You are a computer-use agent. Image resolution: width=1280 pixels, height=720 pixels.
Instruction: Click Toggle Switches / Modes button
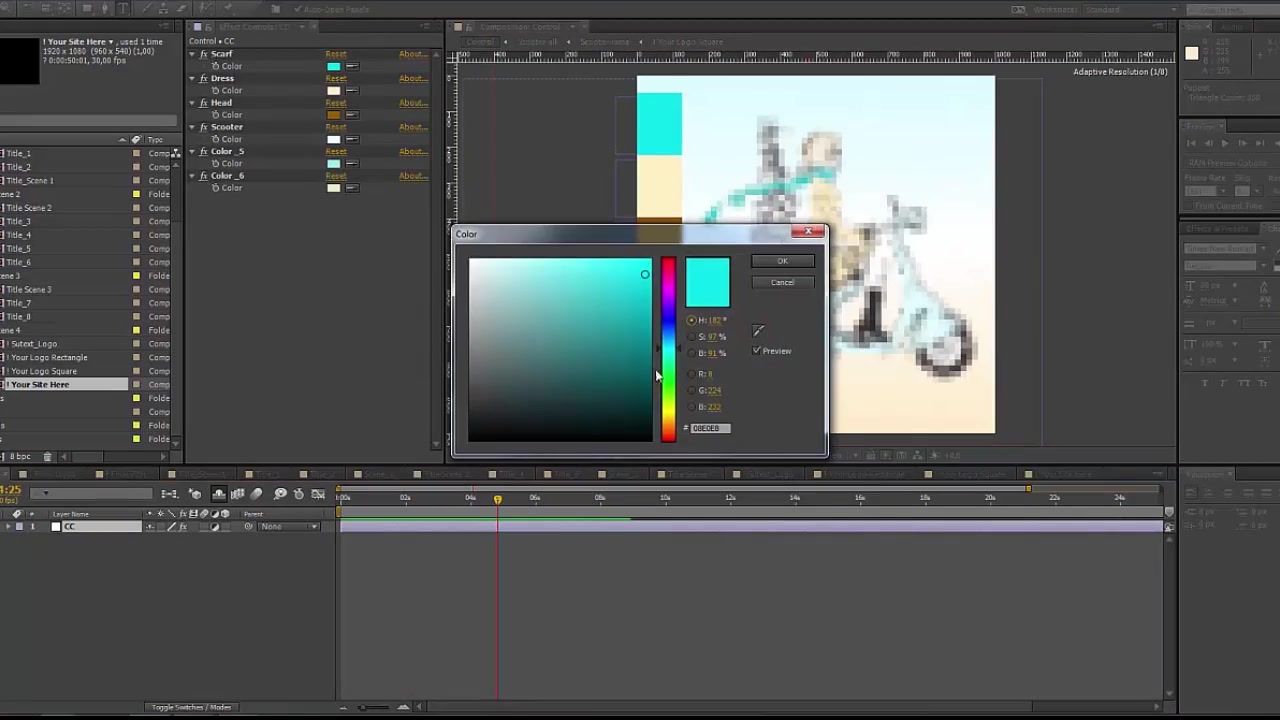(x=191, y=707)
